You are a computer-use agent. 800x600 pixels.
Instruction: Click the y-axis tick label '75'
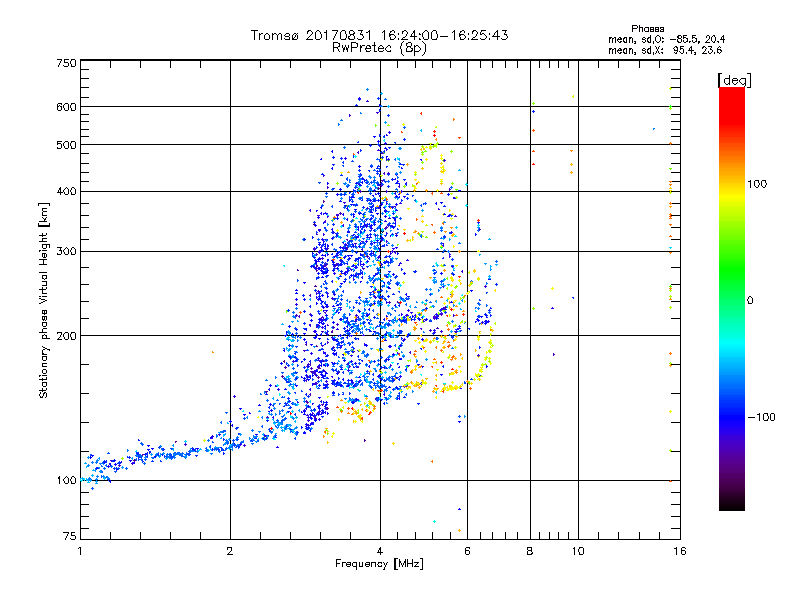(70, 536)
